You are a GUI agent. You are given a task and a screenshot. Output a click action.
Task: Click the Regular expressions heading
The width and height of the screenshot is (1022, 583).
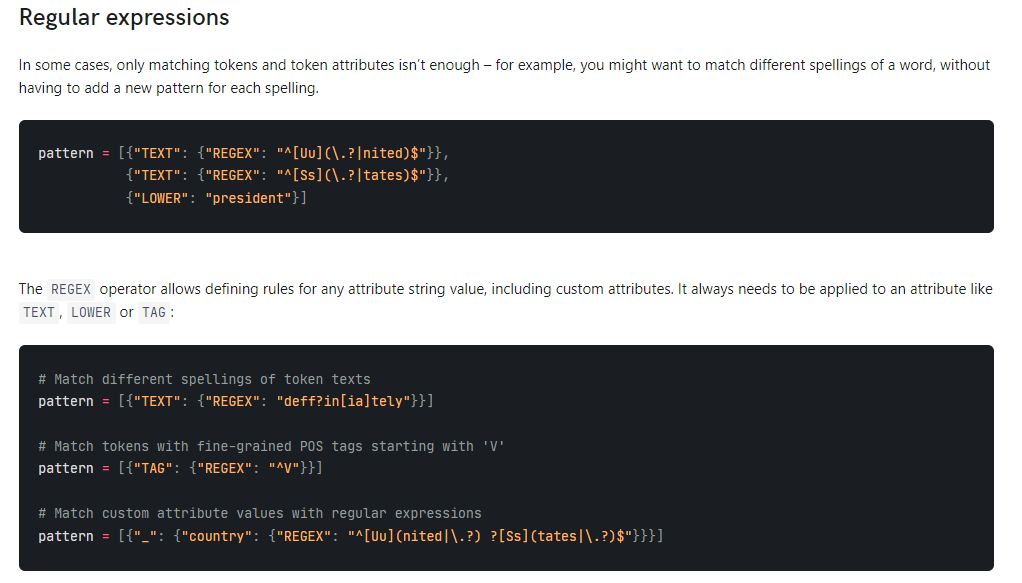(123, 18)
